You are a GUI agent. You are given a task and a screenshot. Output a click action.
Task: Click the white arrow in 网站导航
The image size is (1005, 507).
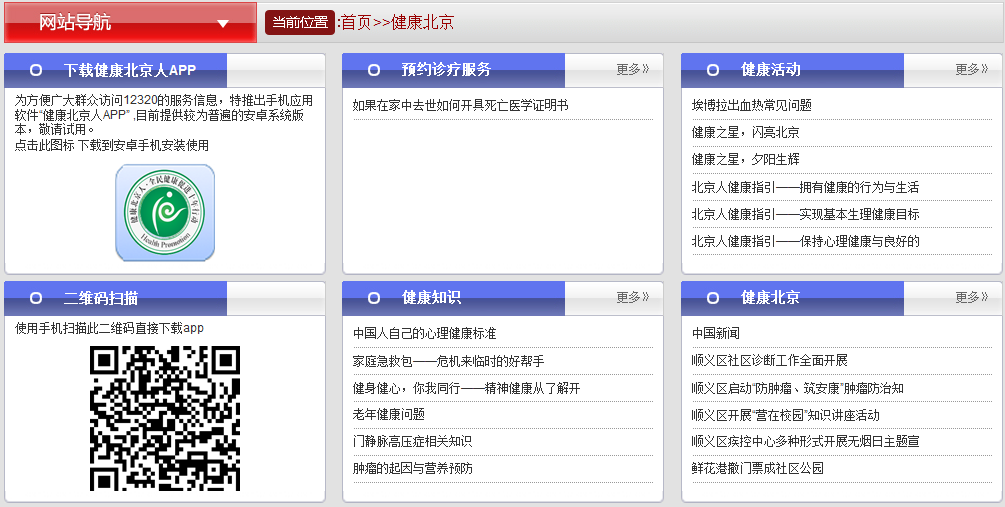coord(223,24)
